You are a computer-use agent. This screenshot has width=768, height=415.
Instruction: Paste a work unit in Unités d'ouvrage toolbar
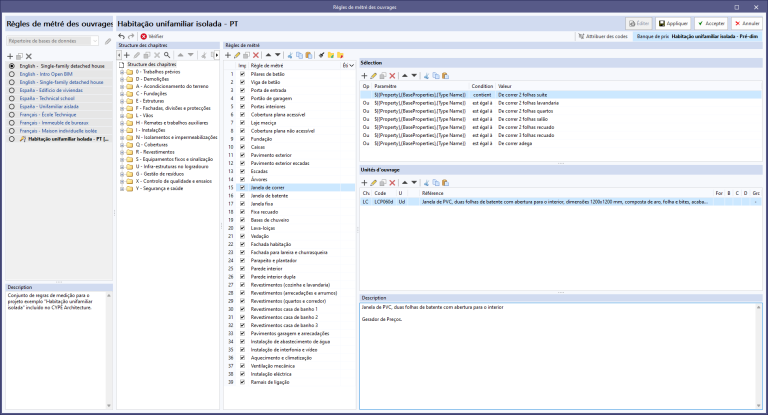445,183
